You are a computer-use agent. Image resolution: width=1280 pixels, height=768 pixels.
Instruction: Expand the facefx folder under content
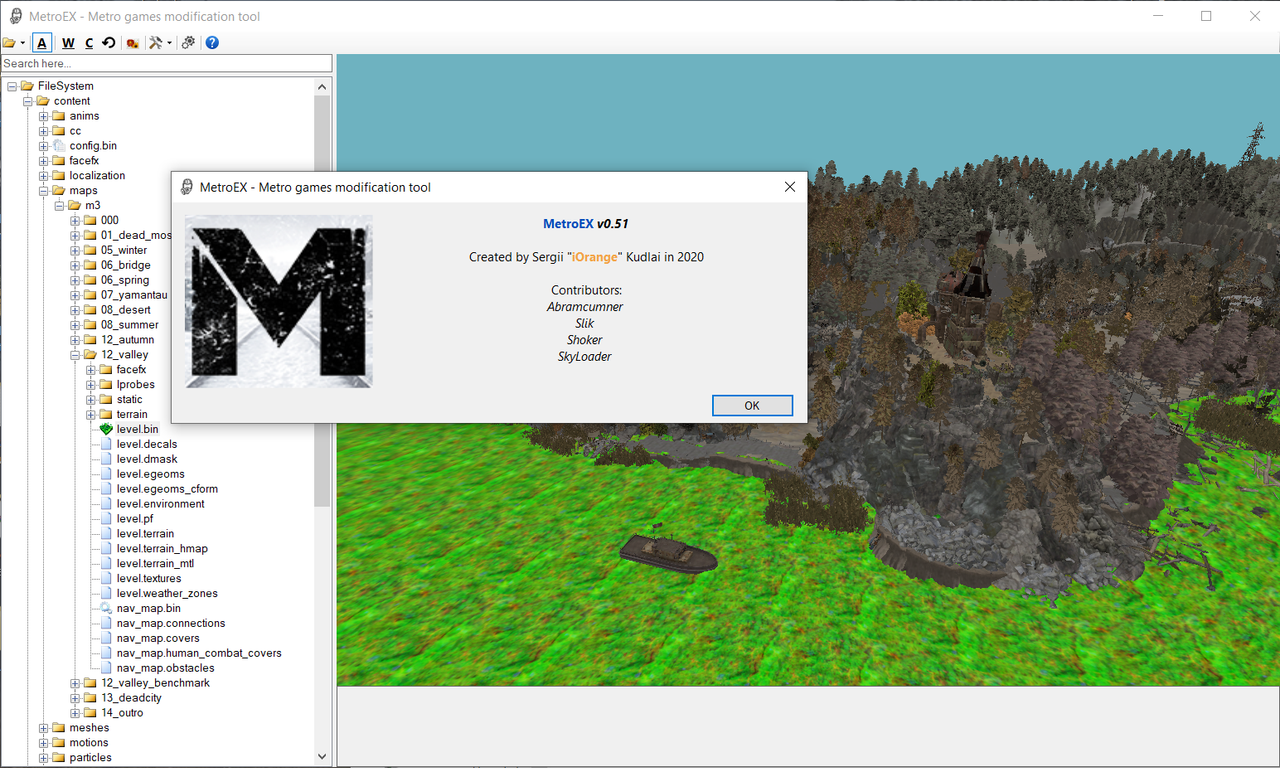point(44,161)
